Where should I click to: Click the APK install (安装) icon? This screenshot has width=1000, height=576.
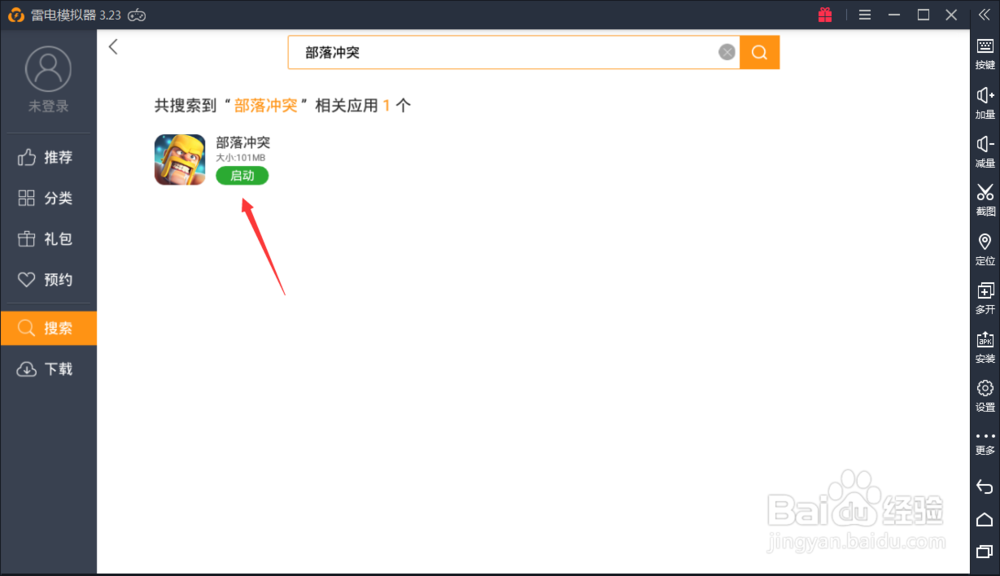(984, 347)
